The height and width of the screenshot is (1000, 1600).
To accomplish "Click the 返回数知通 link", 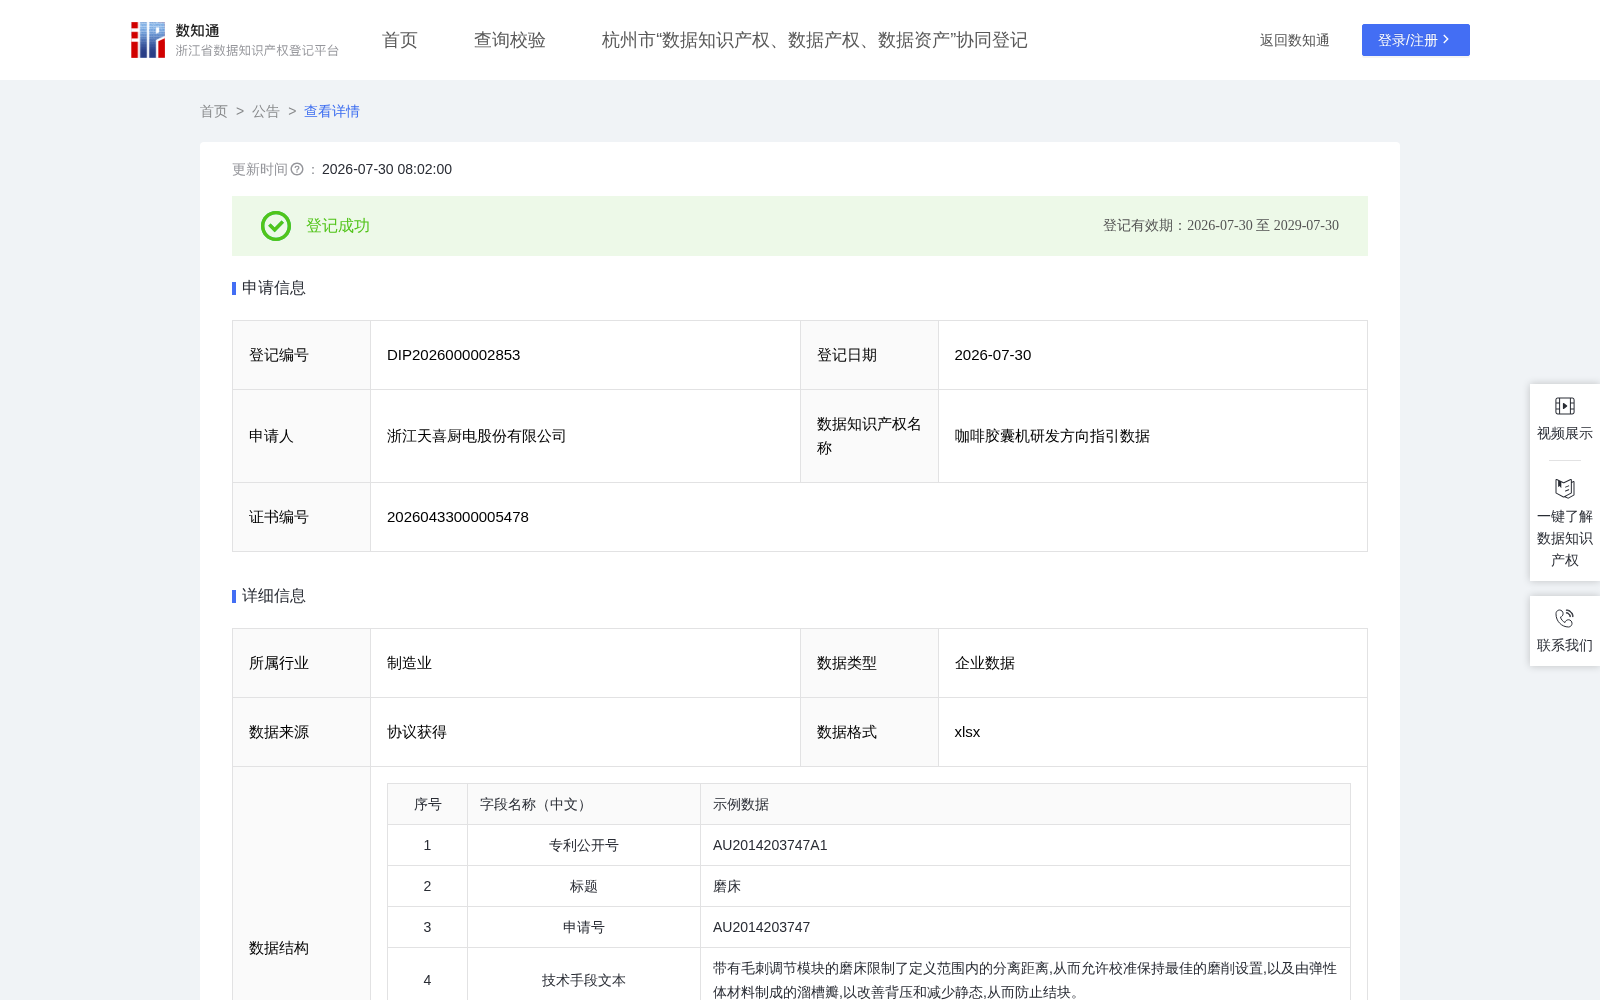I will [1295, 40].
